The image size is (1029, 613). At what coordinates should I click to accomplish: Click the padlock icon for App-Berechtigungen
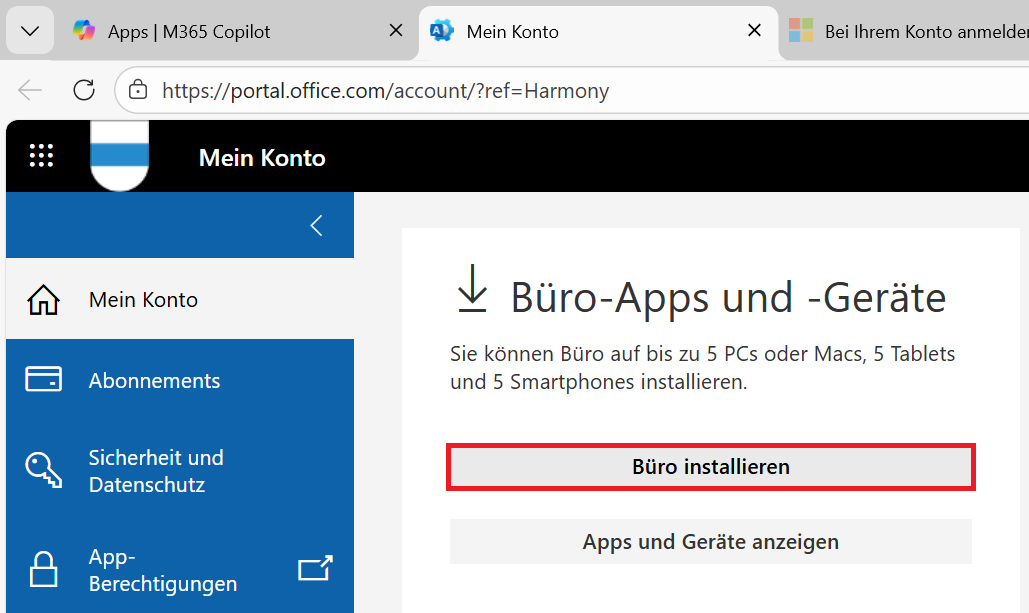(x=44, y=570)
